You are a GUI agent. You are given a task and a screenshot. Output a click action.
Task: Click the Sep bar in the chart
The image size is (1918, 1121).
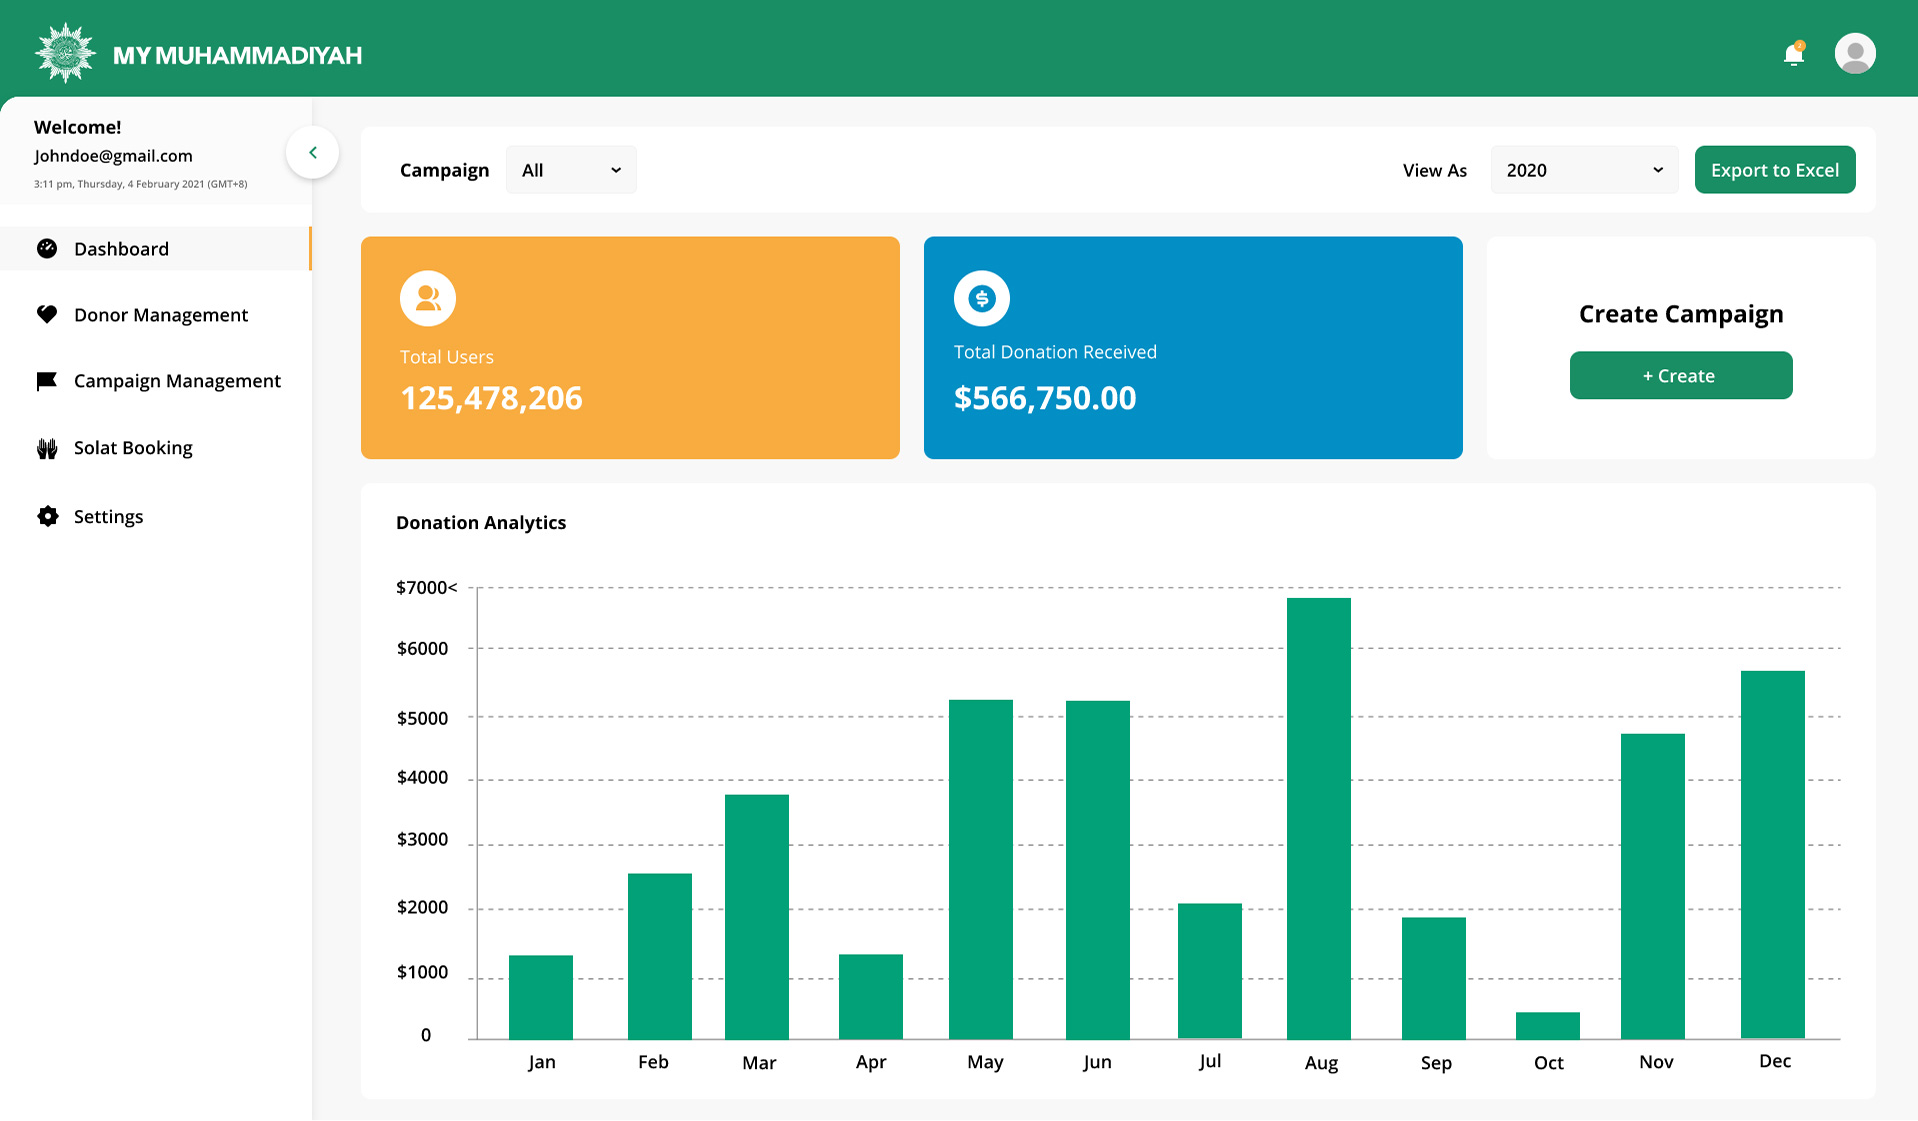(x=1434, y=978)
